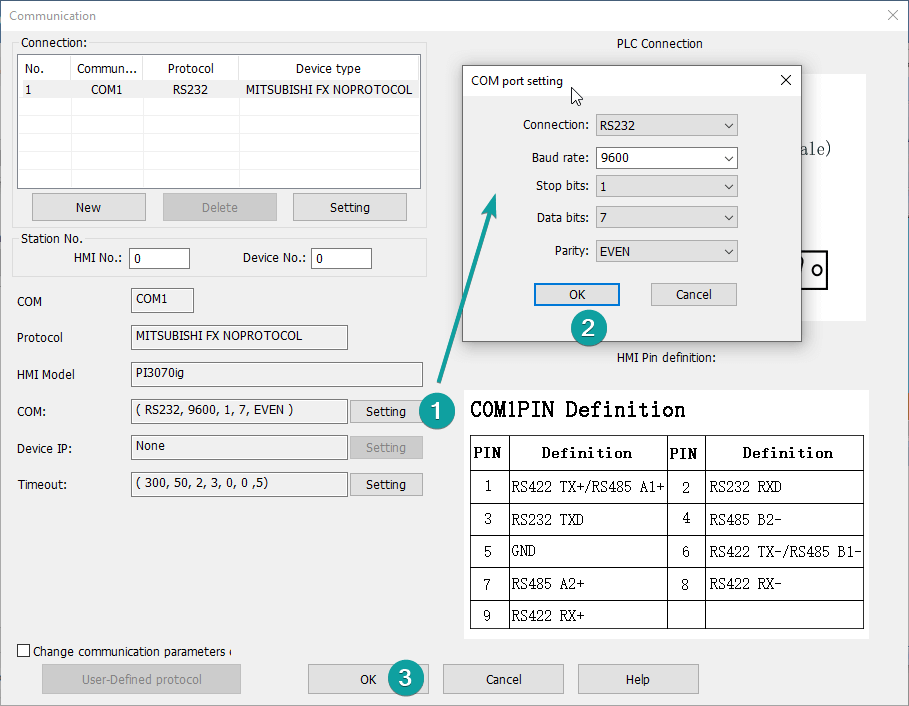Viewport: 909px width, 706px height.
Task: Click the Help button
Action: click(637, 679)
